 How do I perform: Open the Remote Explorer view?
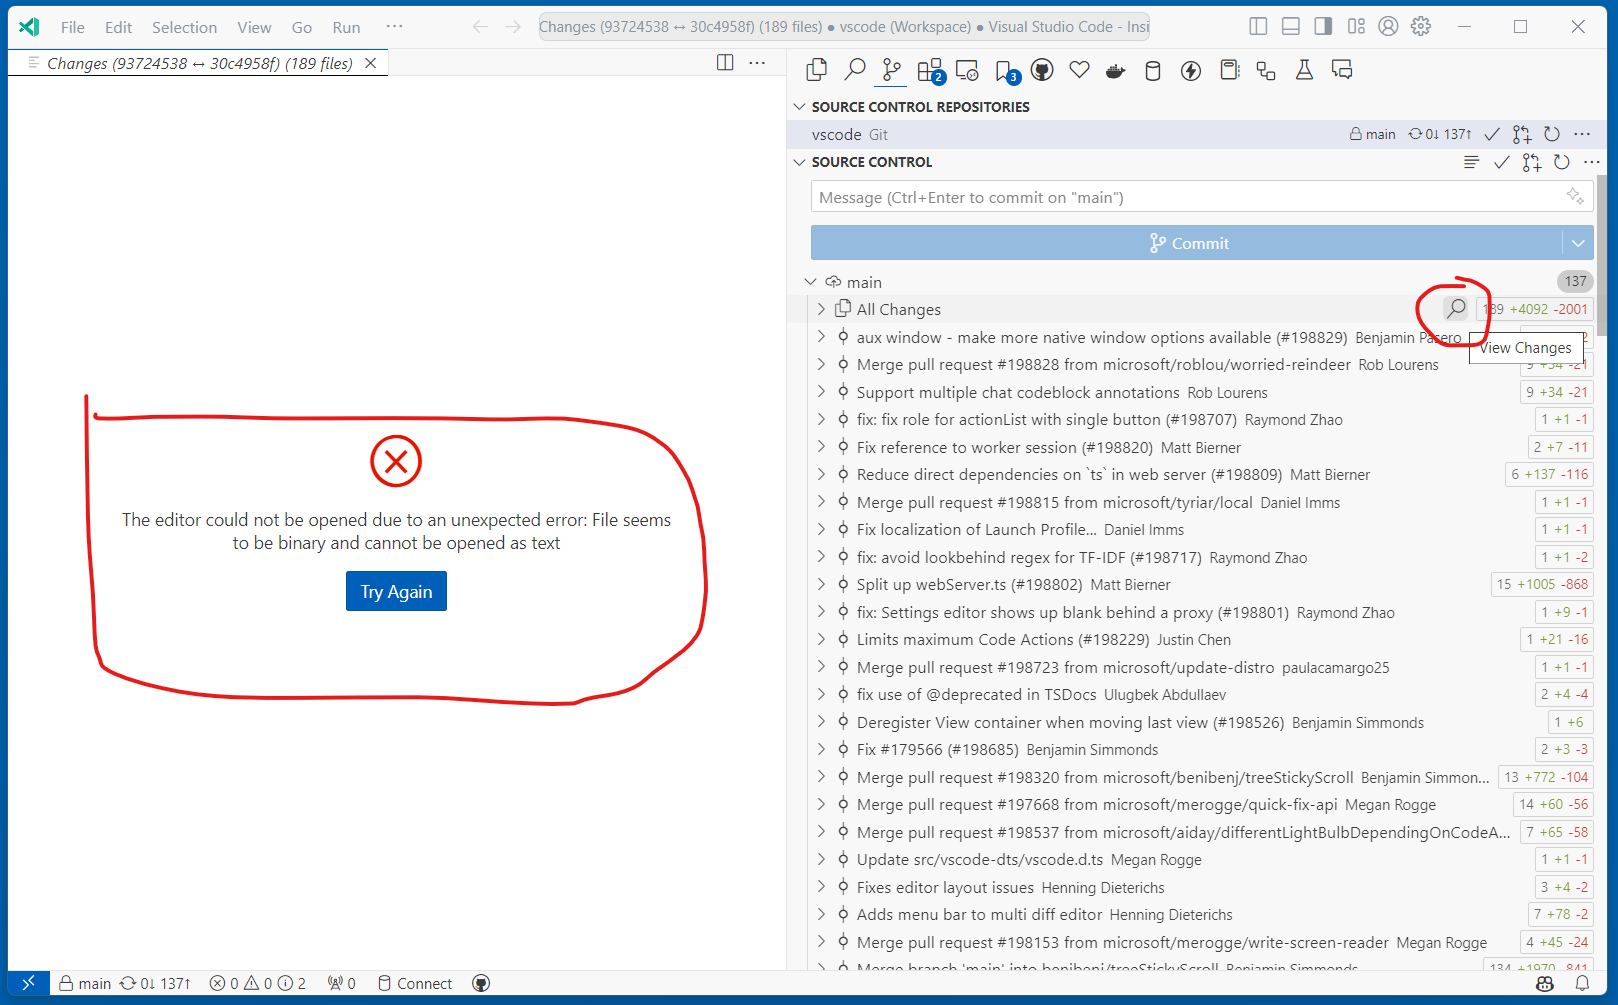tap(966, 70)
